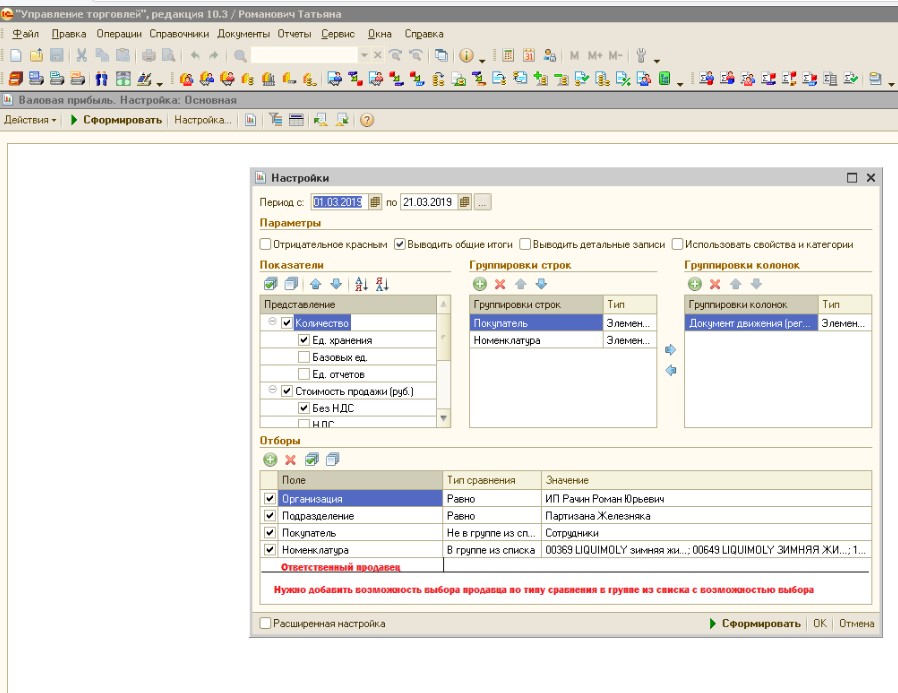Image resolution: width=898 pixels, height=693 pixels.
Task: Add a new filter in Отборы section
Action: coord(270,460)
